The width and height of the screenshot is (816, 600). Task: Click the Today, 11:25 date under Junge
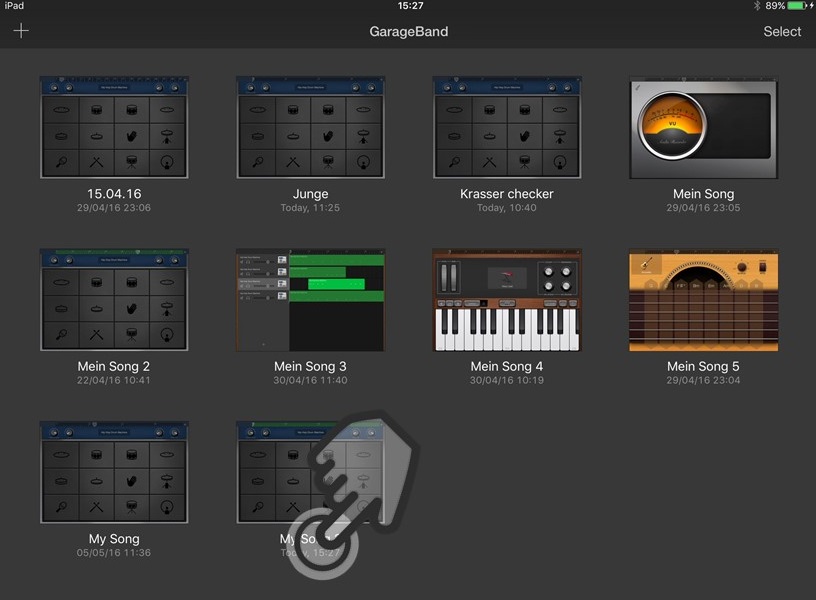pyautogui.click(x=310, y=208)
